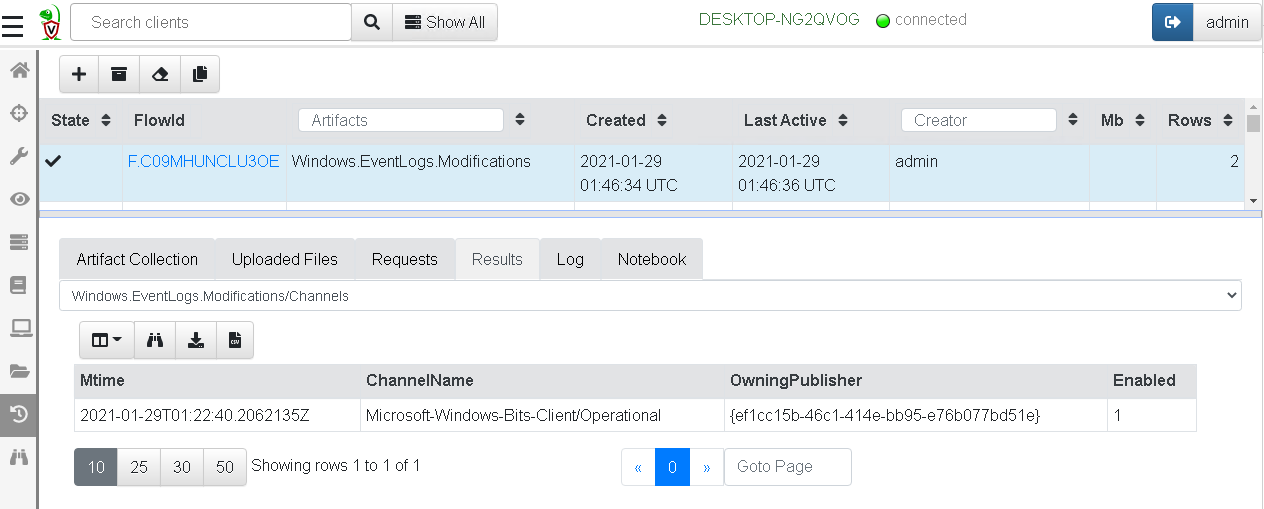Click the binoculars icon above results table
The width and height of the screenshot is (1264, 509).
pyautogui.click(x=155, y=340)
